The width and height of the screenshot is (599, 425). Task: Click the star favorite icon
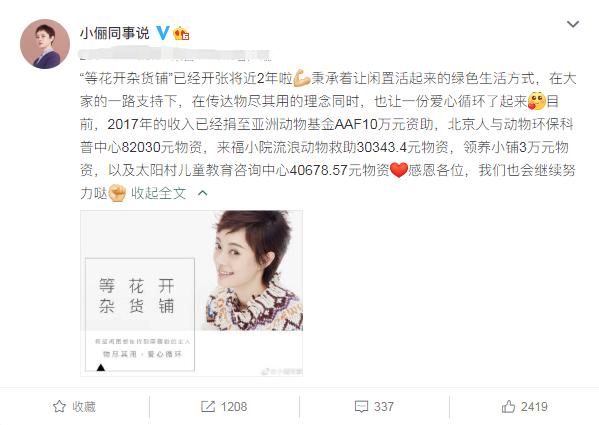point(59,406)
